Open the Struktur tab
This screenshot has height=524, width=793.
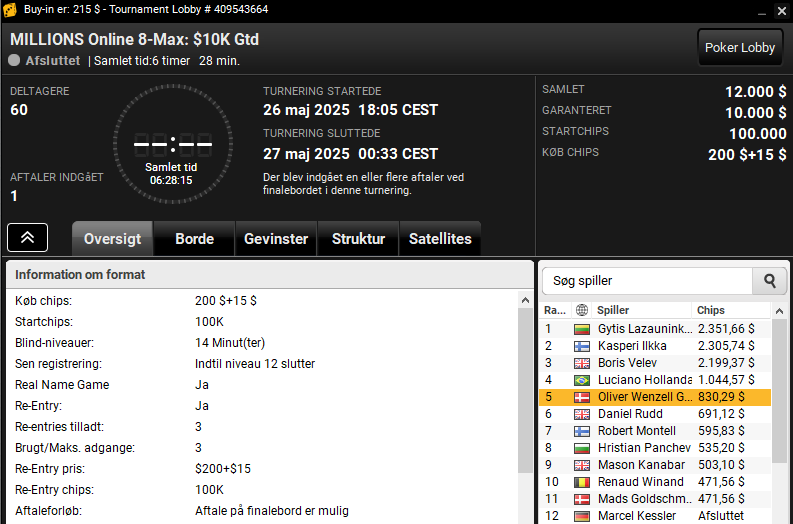click(x=358, y=239)
